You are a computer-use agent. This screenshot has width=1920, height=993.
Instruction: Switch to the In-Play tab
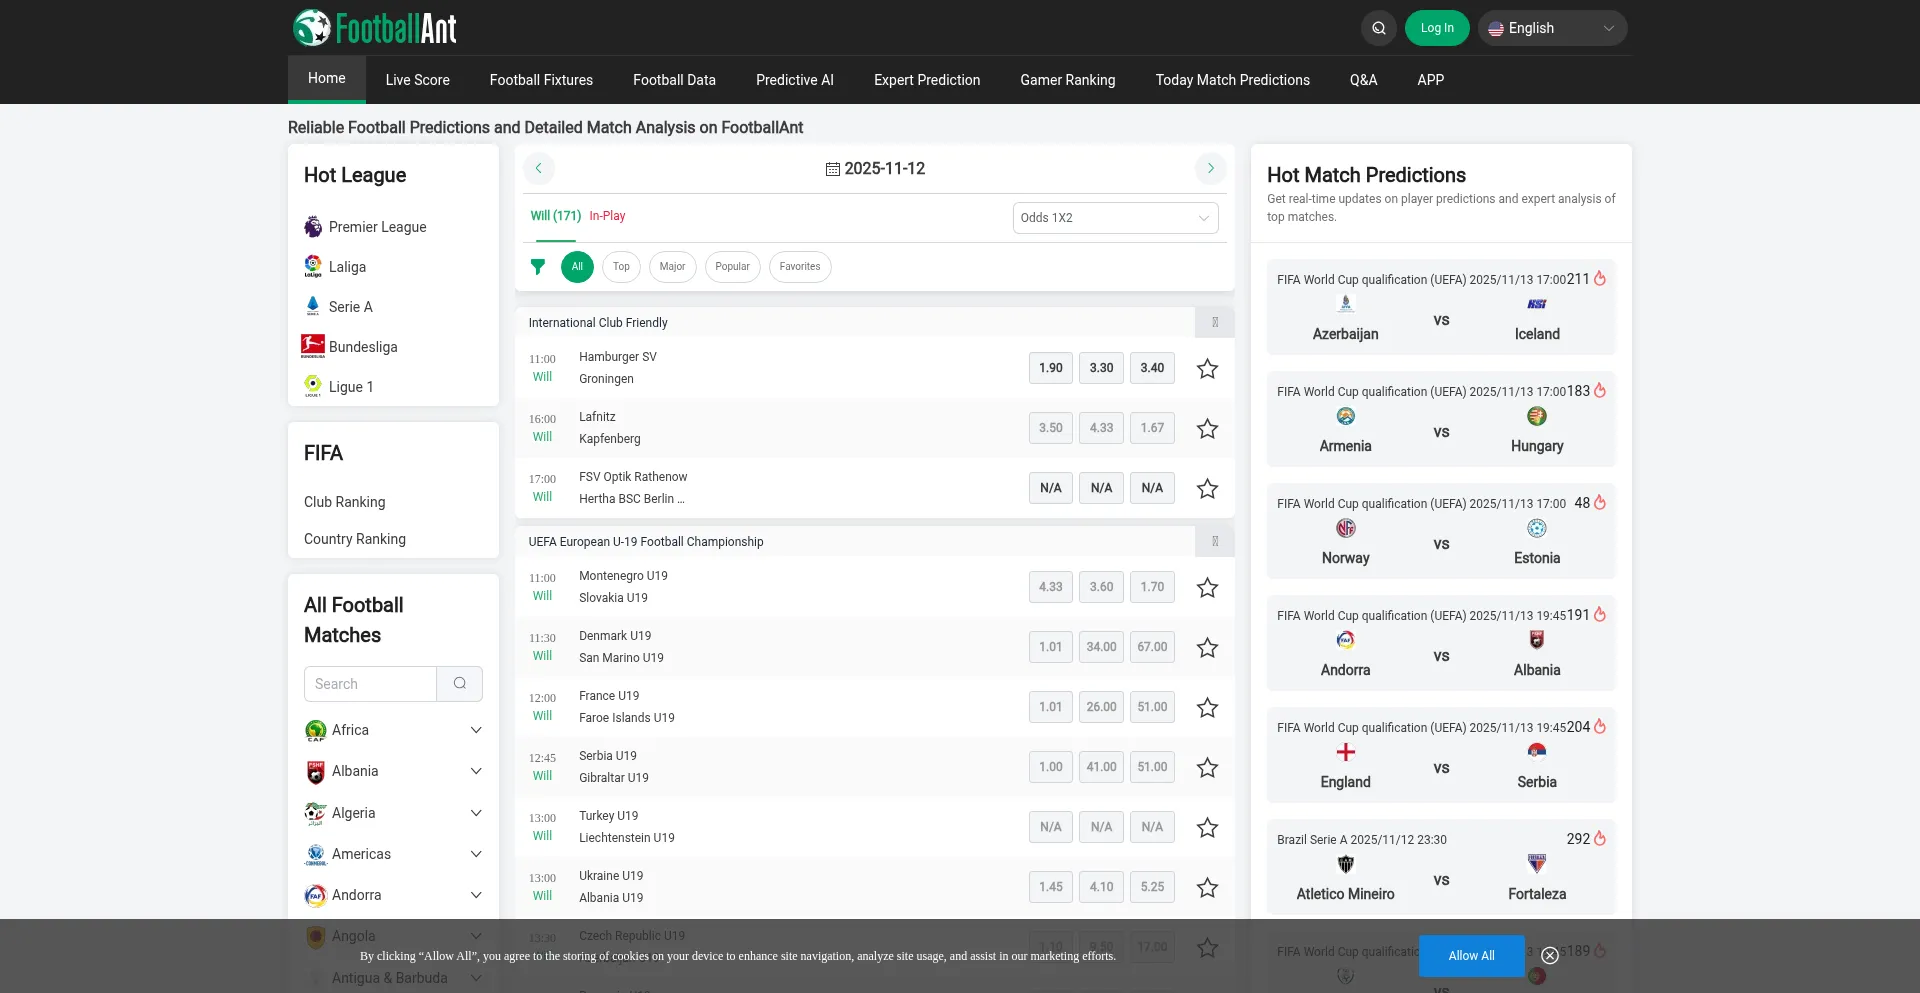coord(607,216)
